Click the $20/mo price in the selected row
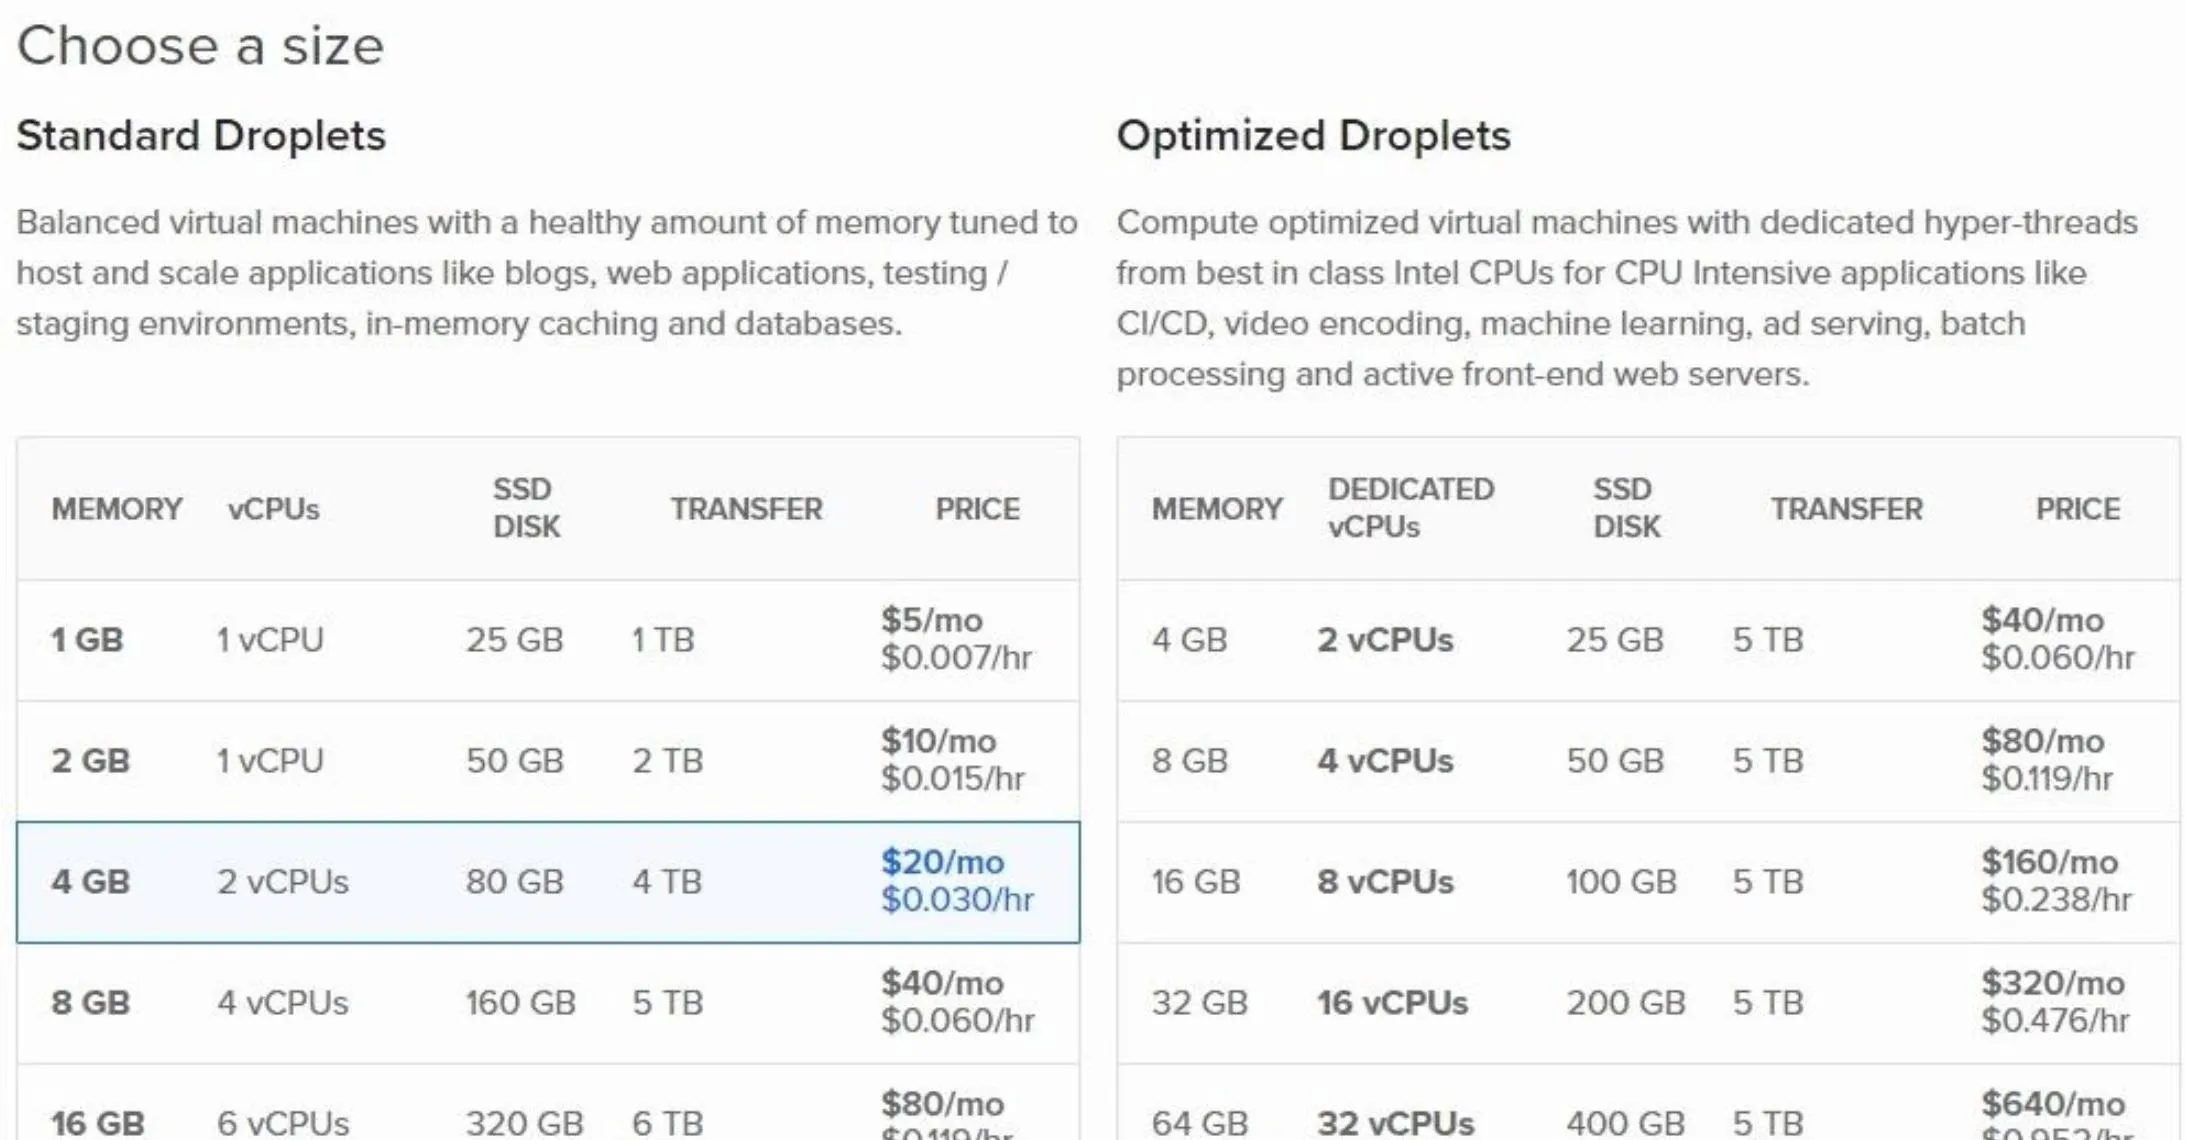Image resolution: width=2186 pixels, height=1140 pixels. click(x=942, y=862)
